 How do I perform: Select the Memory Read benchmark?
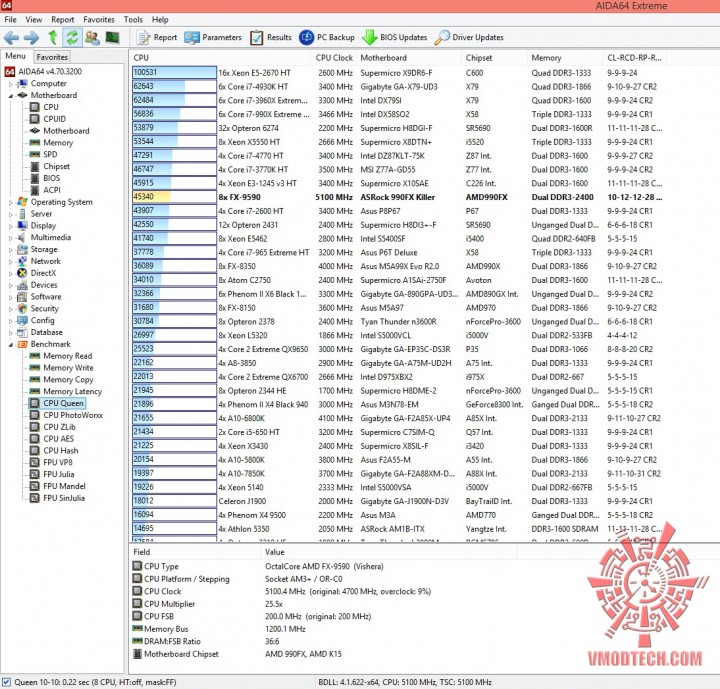pos(61,356)
